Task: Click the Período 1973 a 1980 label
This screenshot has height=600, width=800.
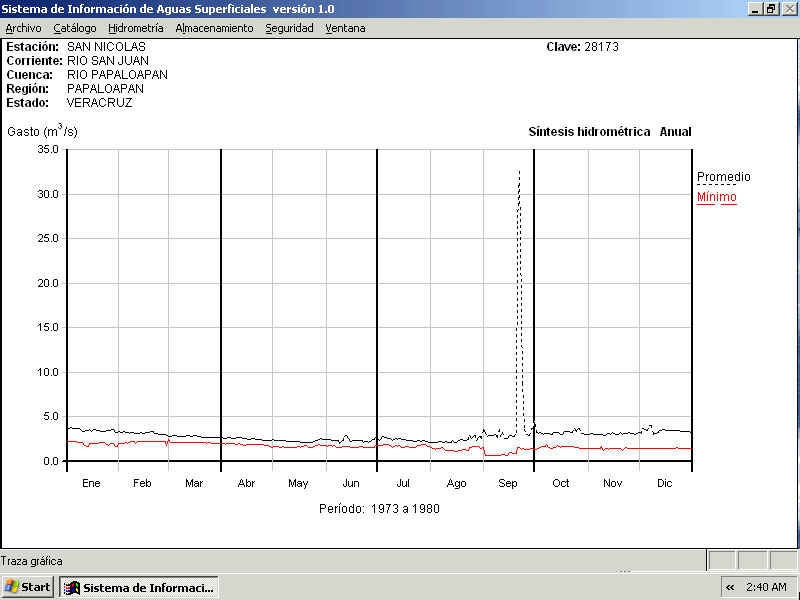Action: (379, 509)
